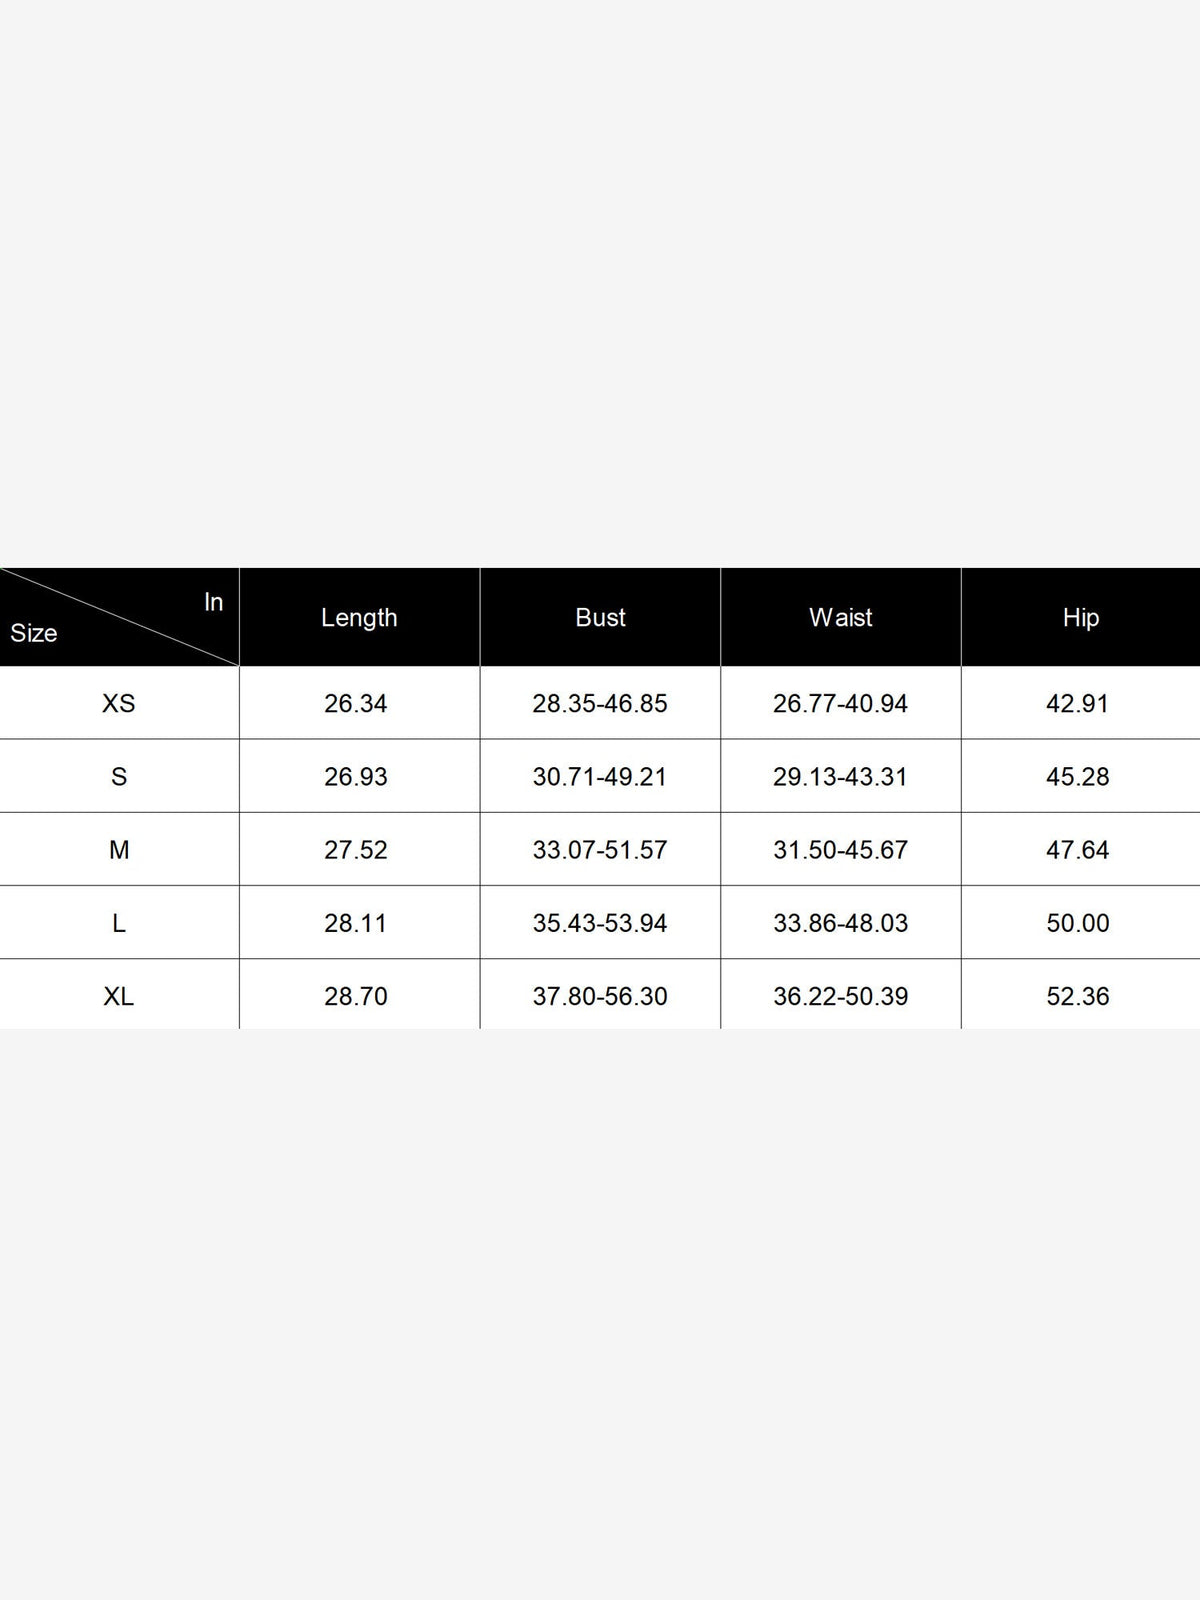Click the M size row label
Image resolution: width=1200 pixels, height=1600 pixels.
(x=119, y=850)
